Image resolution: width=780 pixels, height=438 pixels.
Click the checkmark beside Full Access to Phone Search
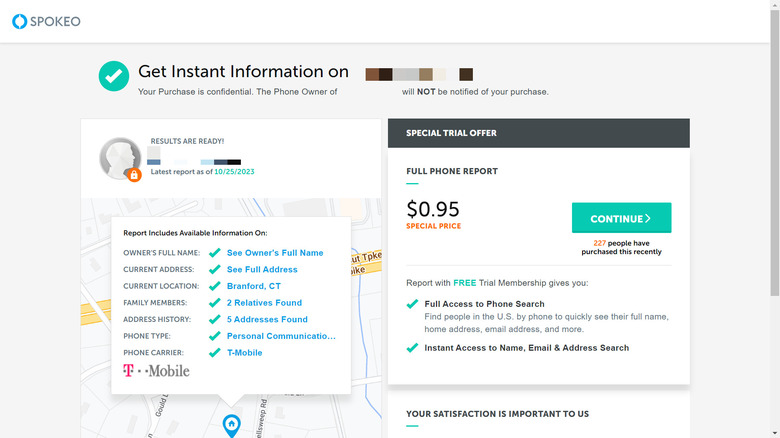click(412, 304)
